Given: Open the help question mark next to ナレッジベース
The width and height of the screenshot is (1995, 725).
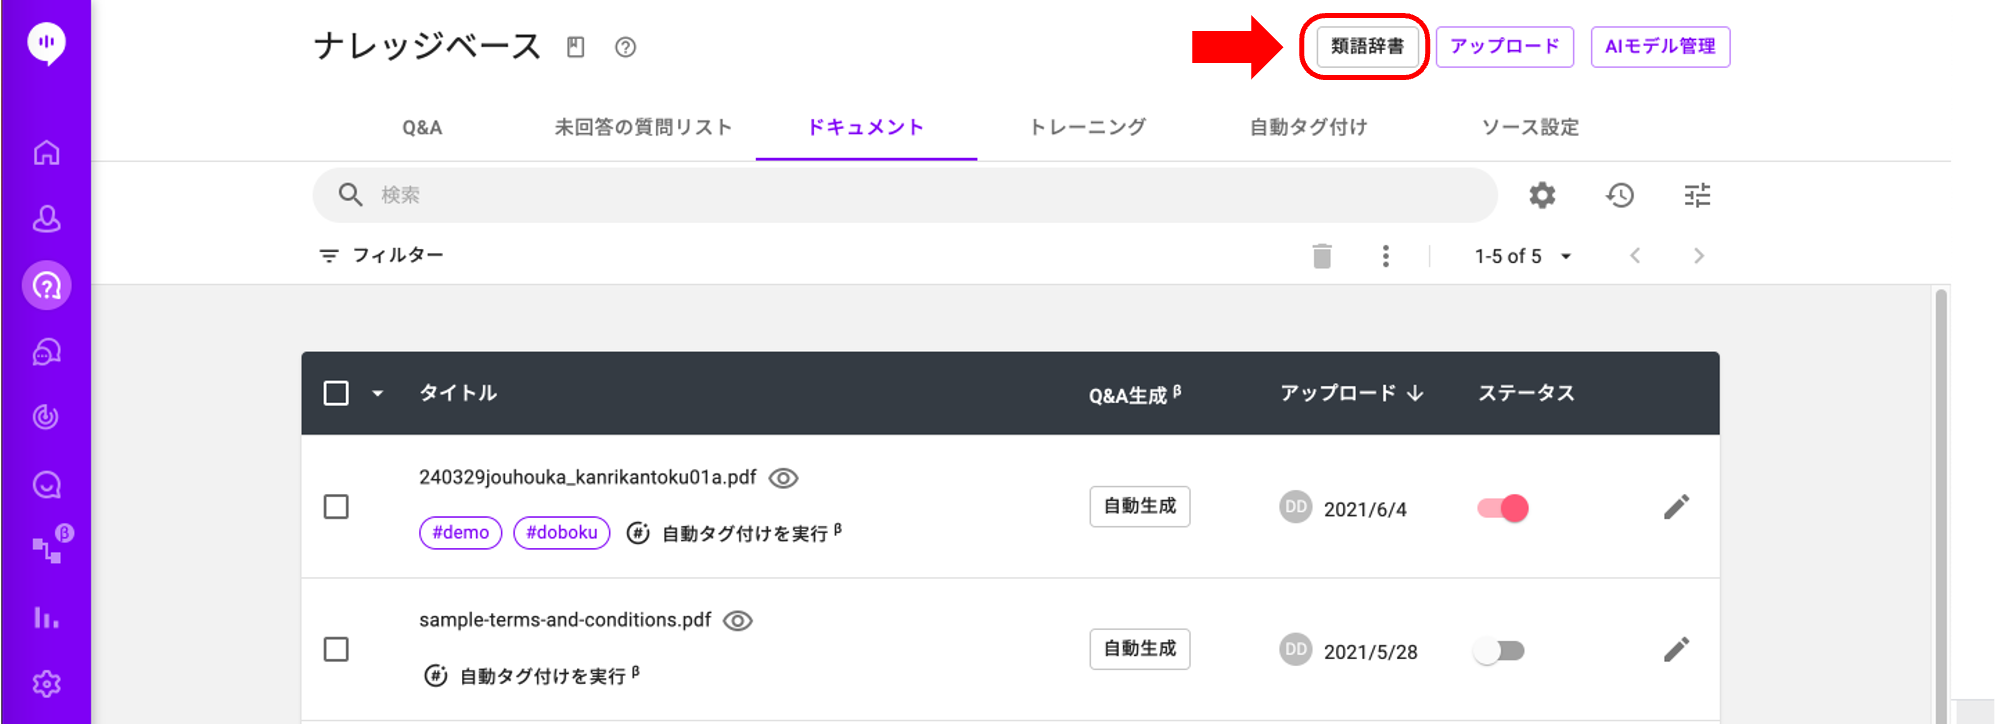Looking at the screenshot, I should 625,47.
